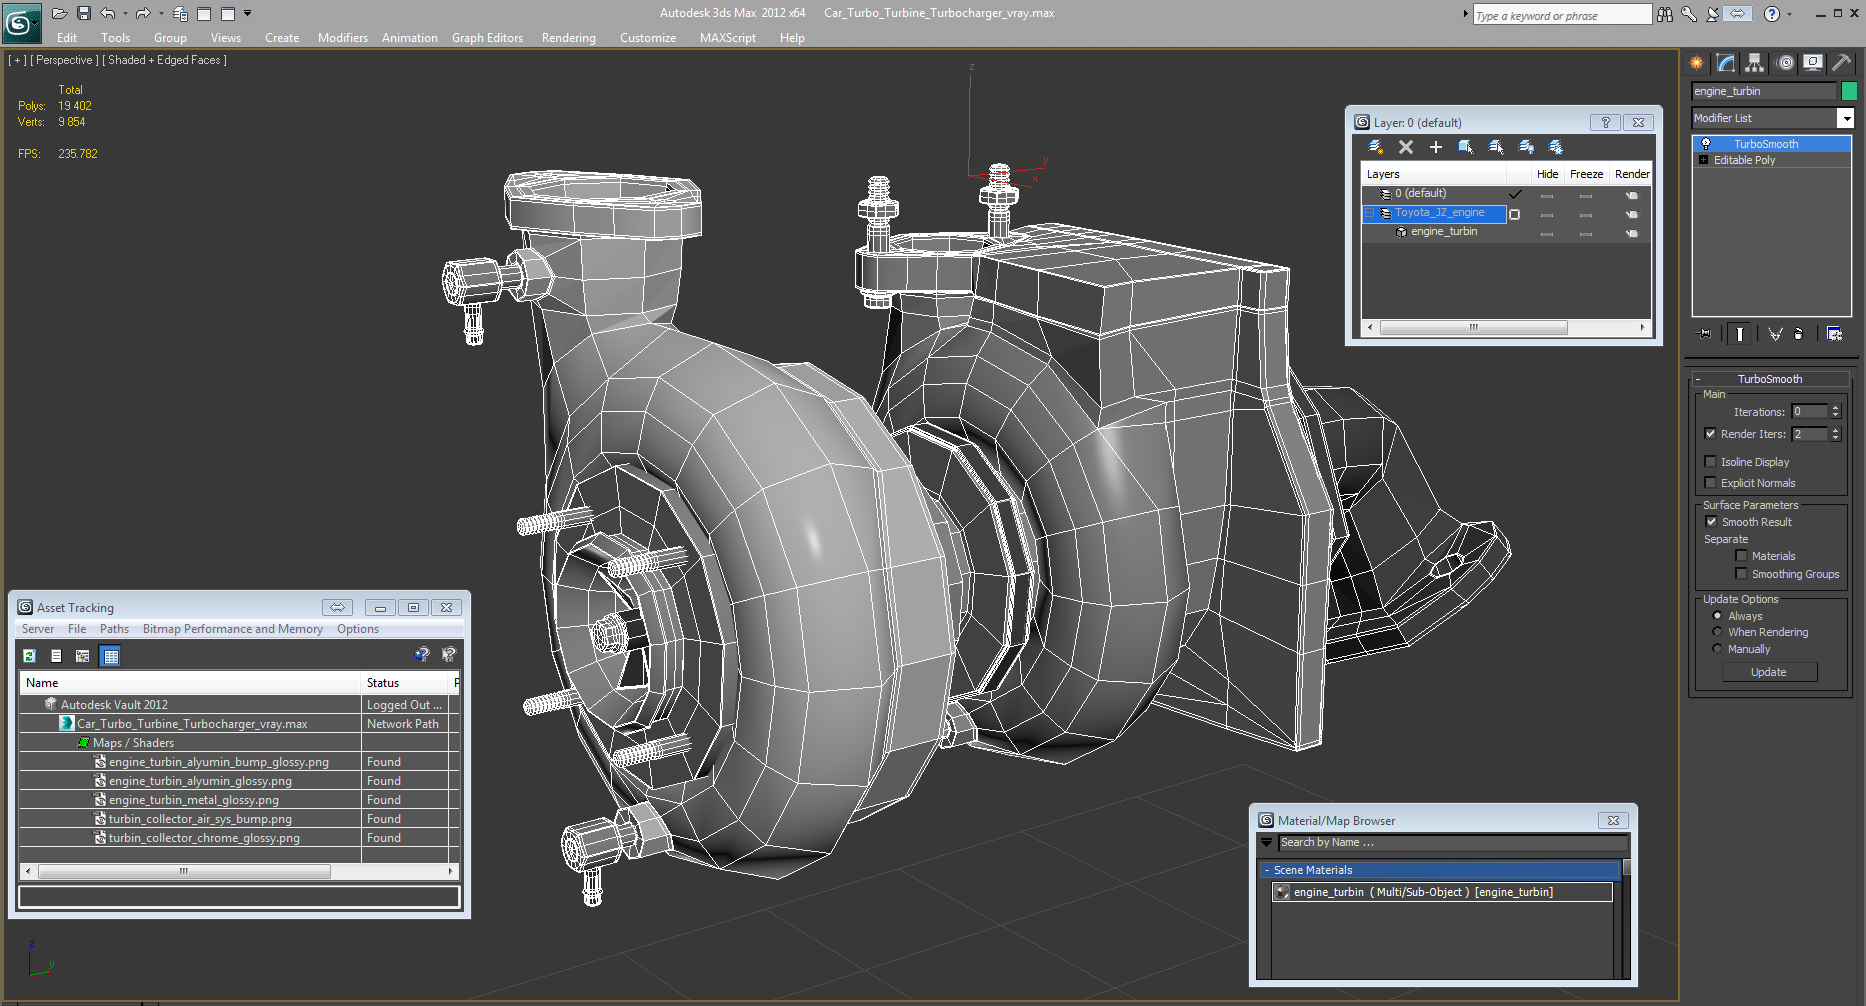Enable Separate by Materials checkbox
This screenshot has height=1006, width=1866.
pyautogui.click(x=1741, y=556)
